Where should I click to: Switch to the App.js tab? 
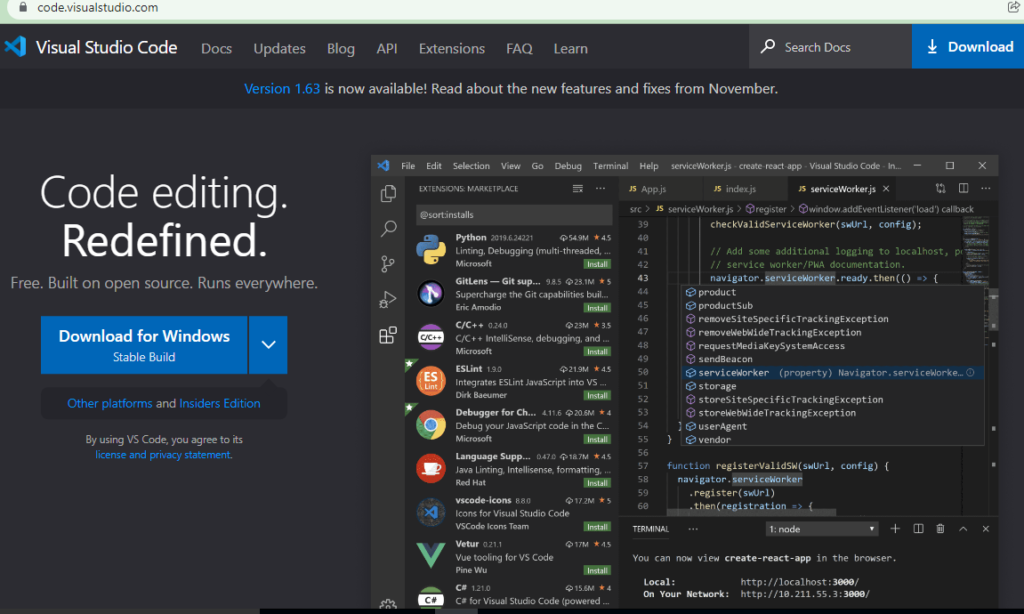click(x=653, y=189)
